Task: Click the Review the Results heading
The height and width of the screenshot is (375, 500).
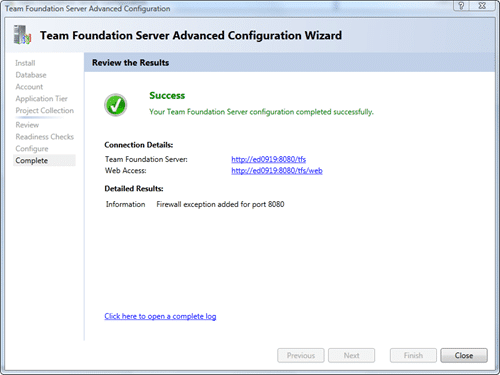Action: point(131,63)
